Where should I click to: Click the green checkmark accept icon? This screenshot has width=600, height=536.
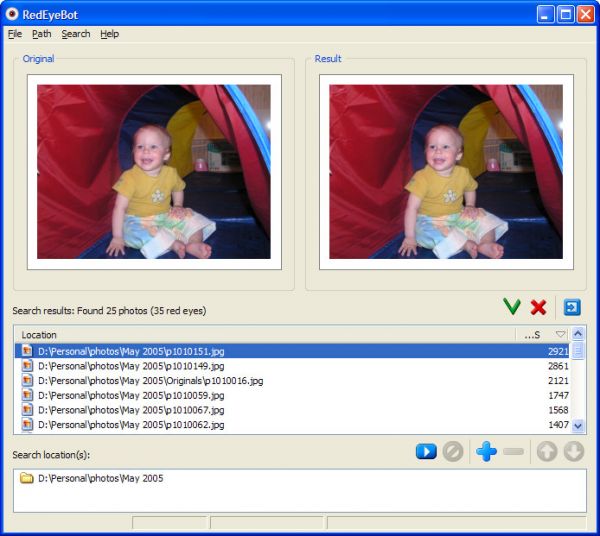pyautogui.click(x=512, y=307)
